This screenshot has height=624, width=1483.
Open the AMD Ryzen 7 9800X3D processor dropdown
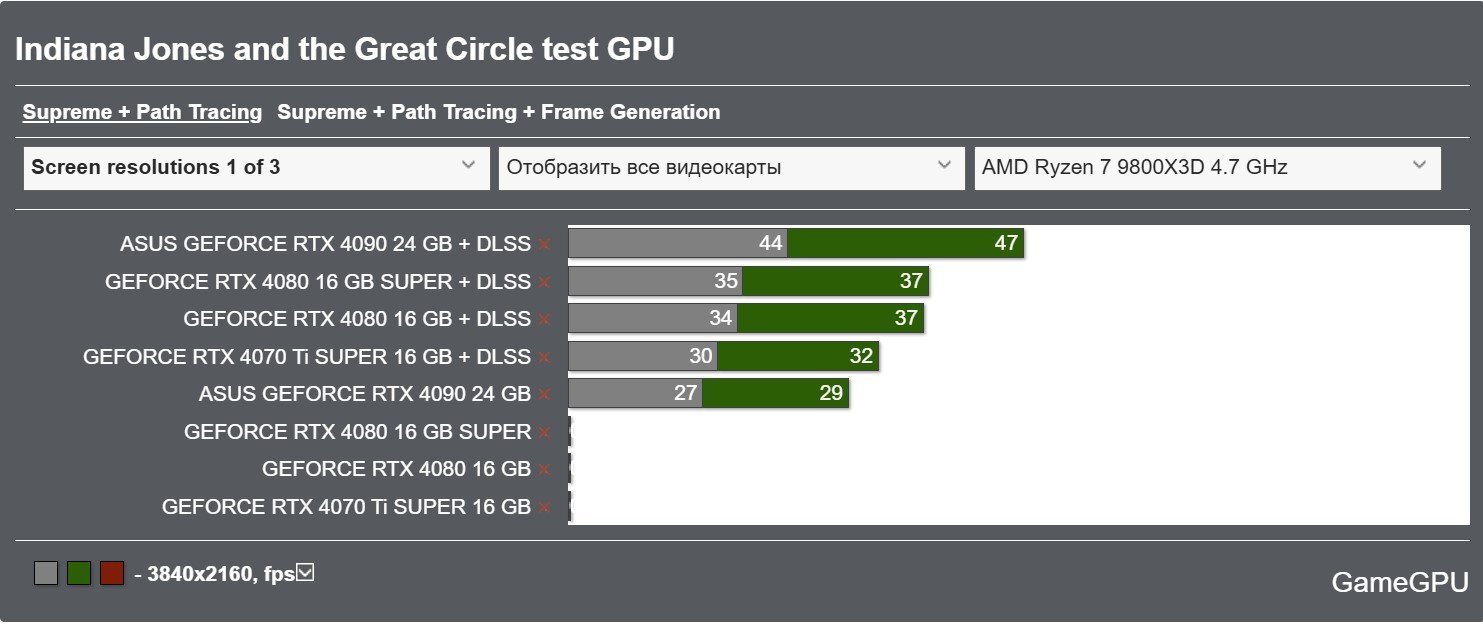pos(1207,168)
